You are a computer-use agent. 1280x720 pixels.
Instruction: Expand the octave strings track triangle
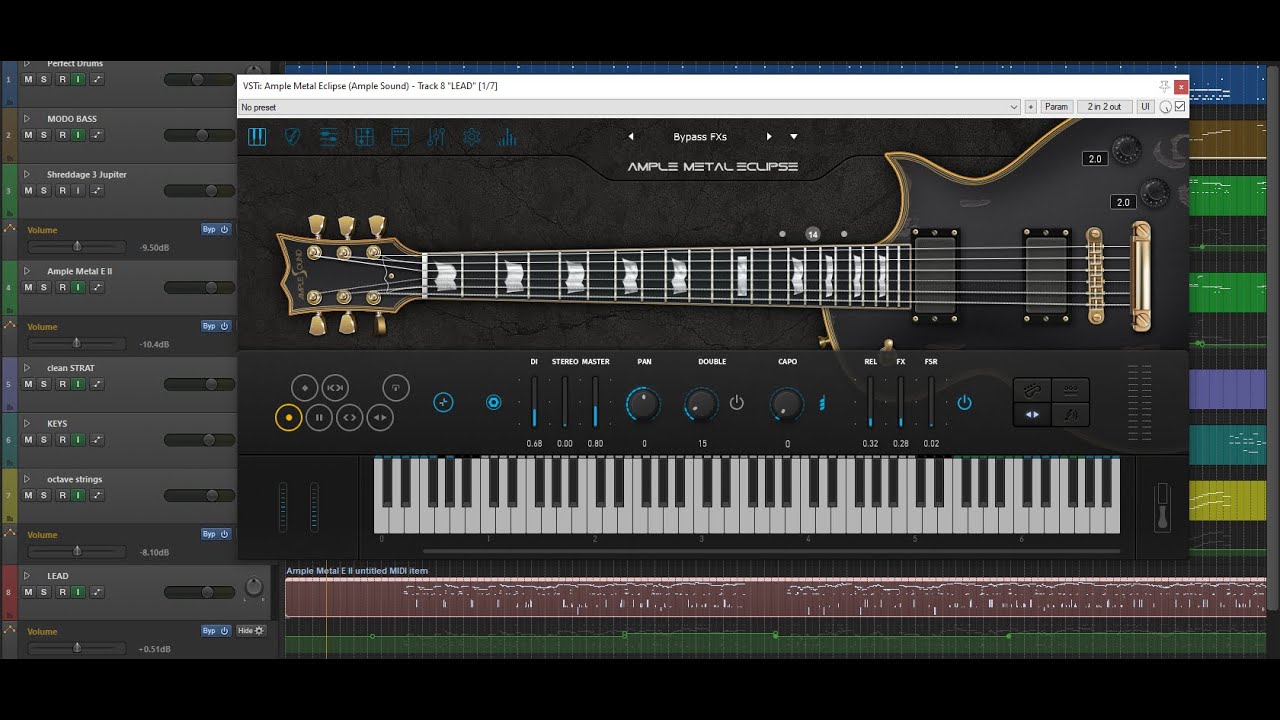coord(27,479)
